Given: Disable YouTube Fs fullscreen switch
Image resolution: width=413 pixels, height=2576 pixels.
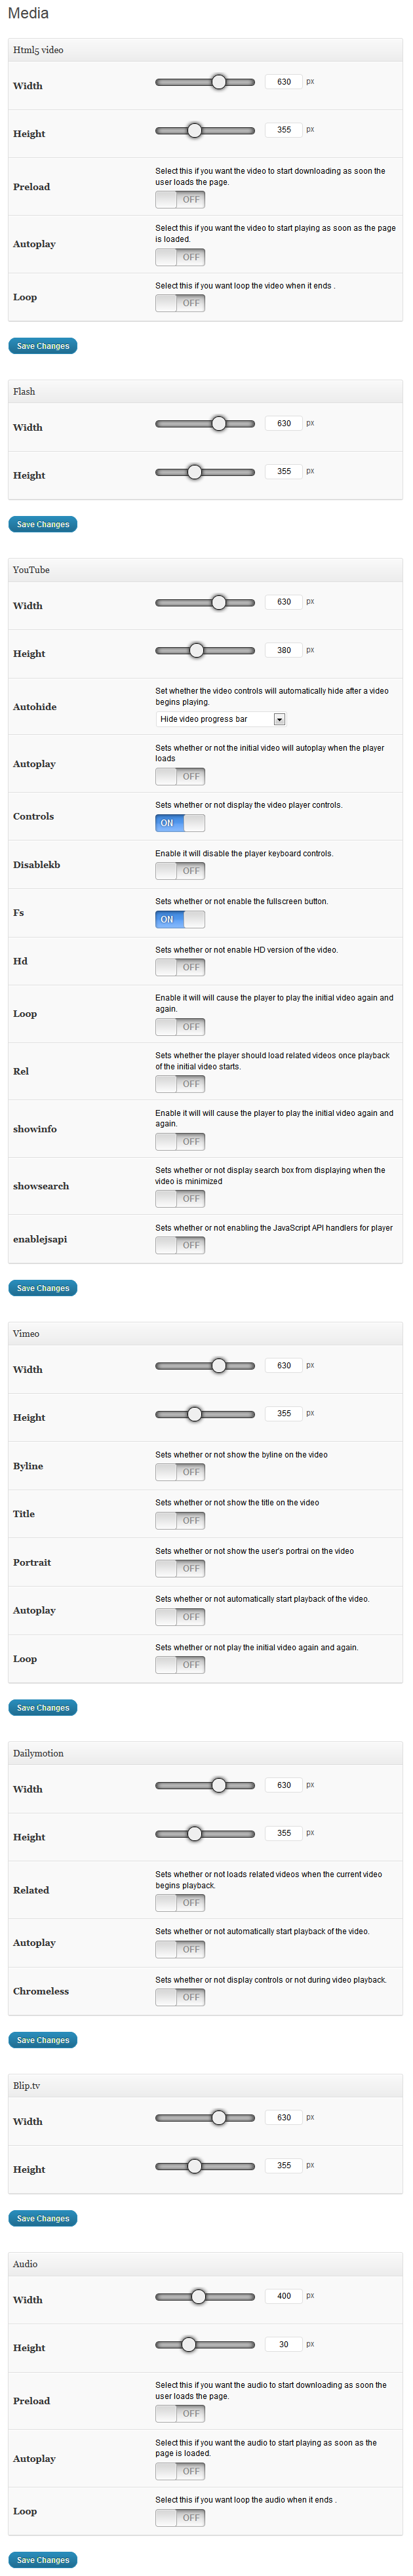Looking at the screenshot, I should [x=180, y=919].
